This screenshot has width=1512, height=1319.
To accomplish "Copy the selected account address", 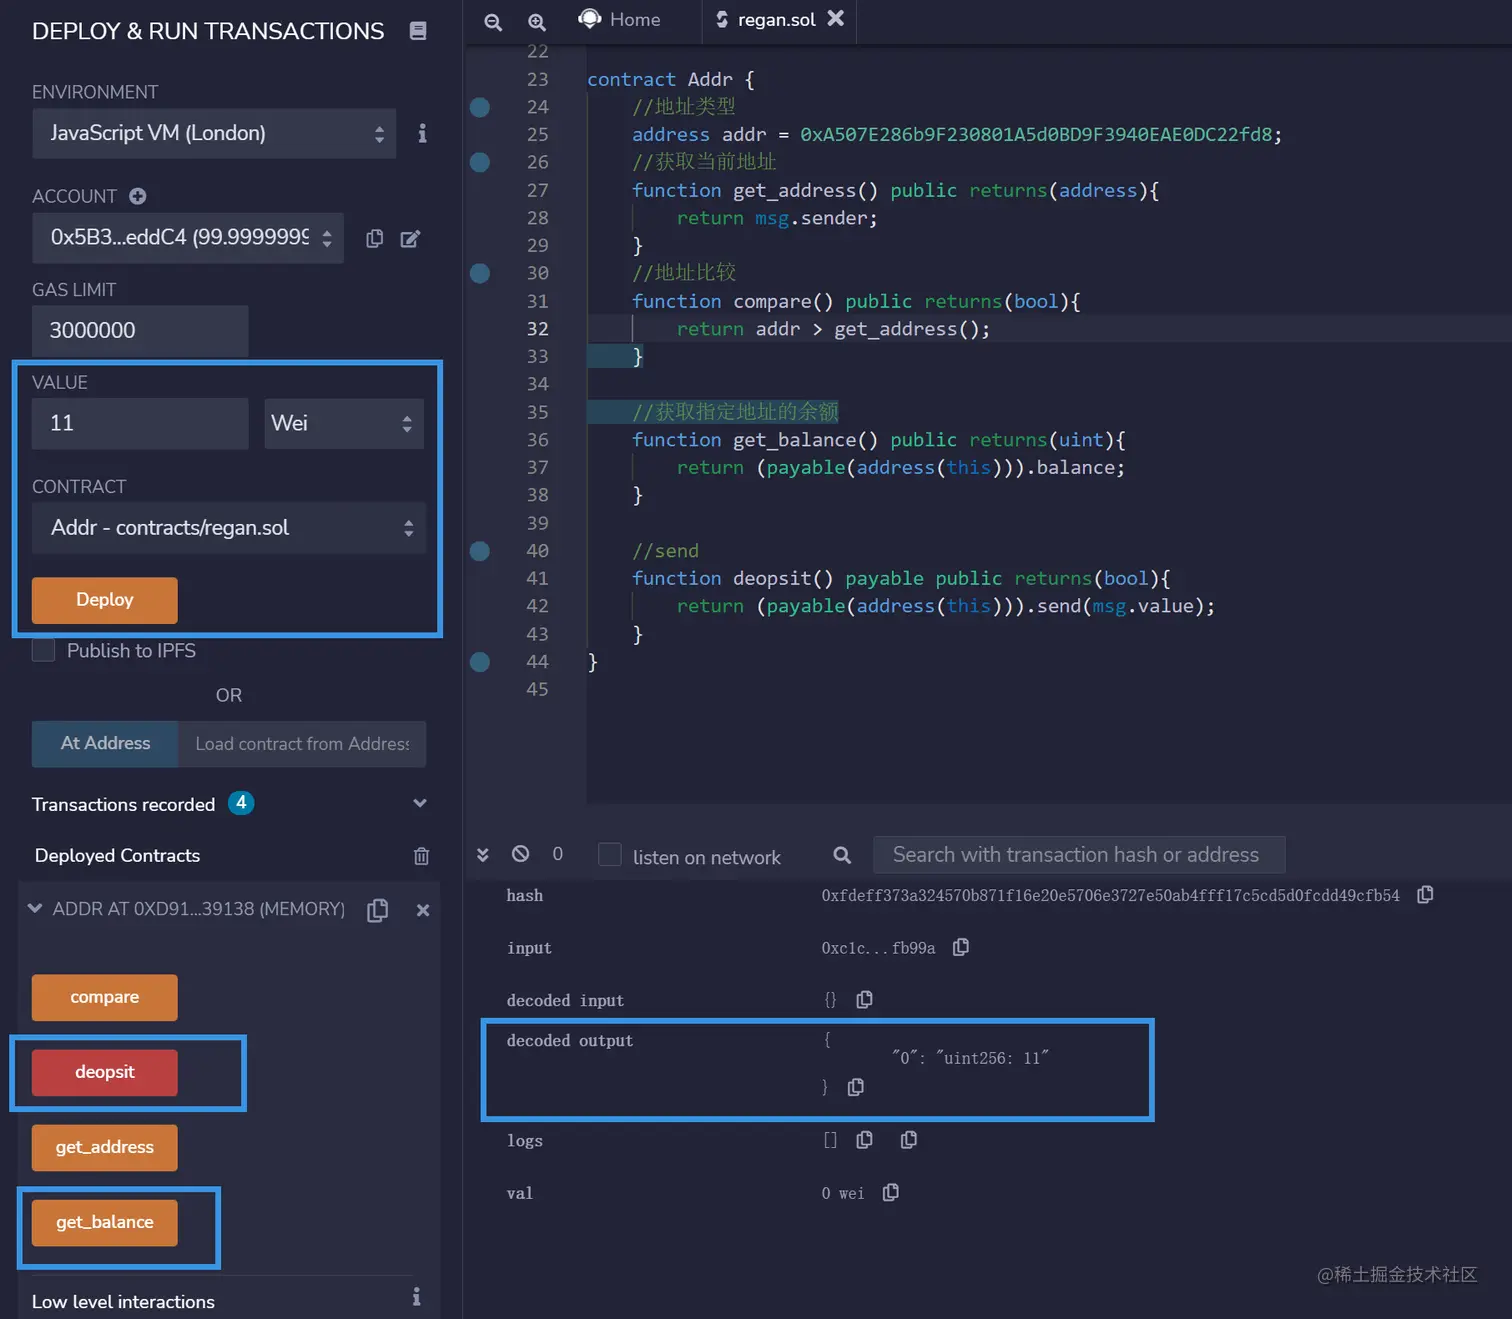I will pos(374,238).
